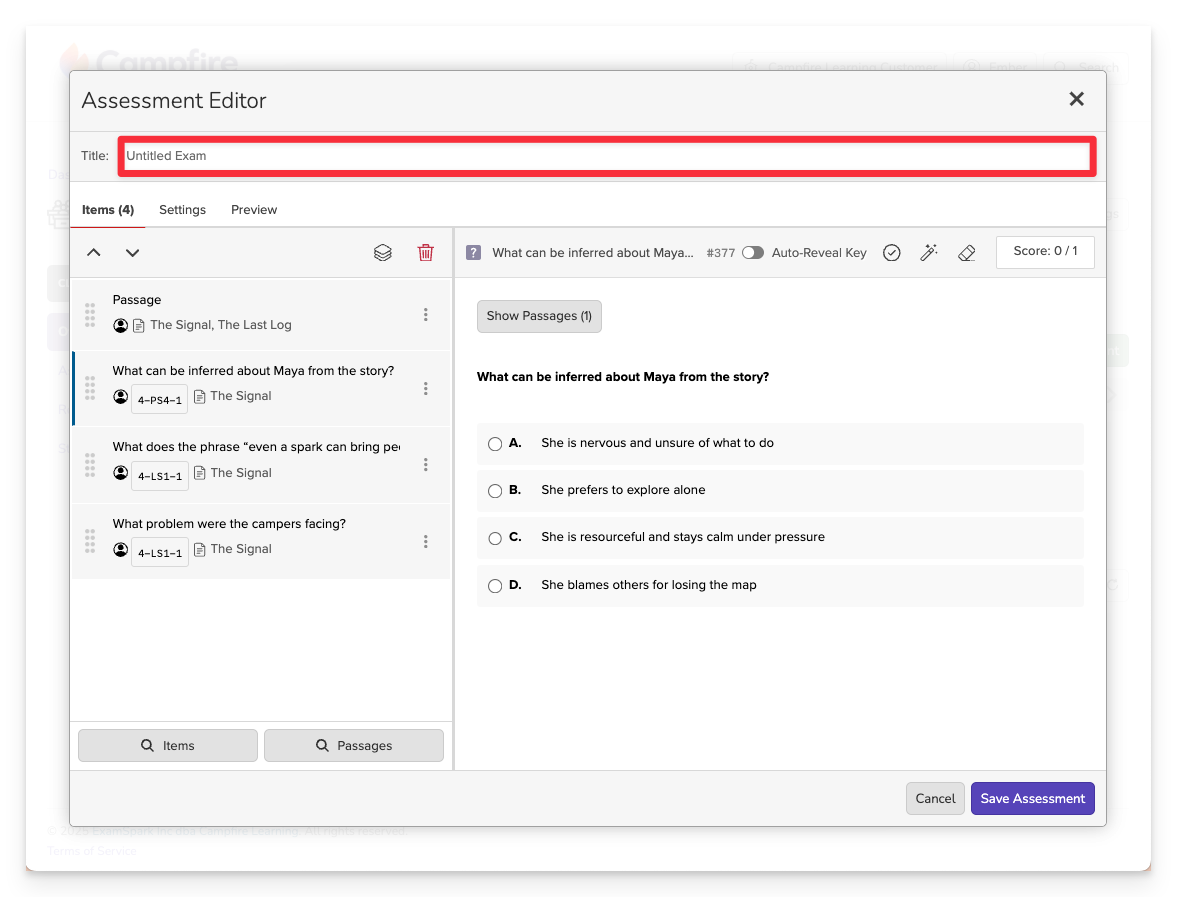Switch to the Settings tab
Image resolution: width=1177 pixels, height=897 pixels.
182,210
